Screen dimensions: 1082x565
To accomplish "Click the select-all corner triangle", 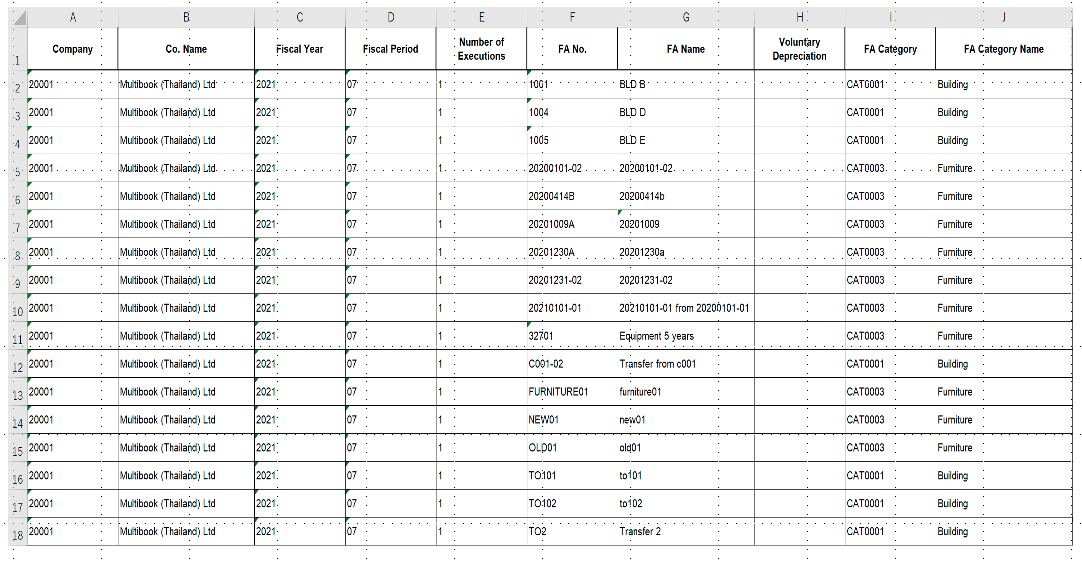I will [x=17, y=17].
